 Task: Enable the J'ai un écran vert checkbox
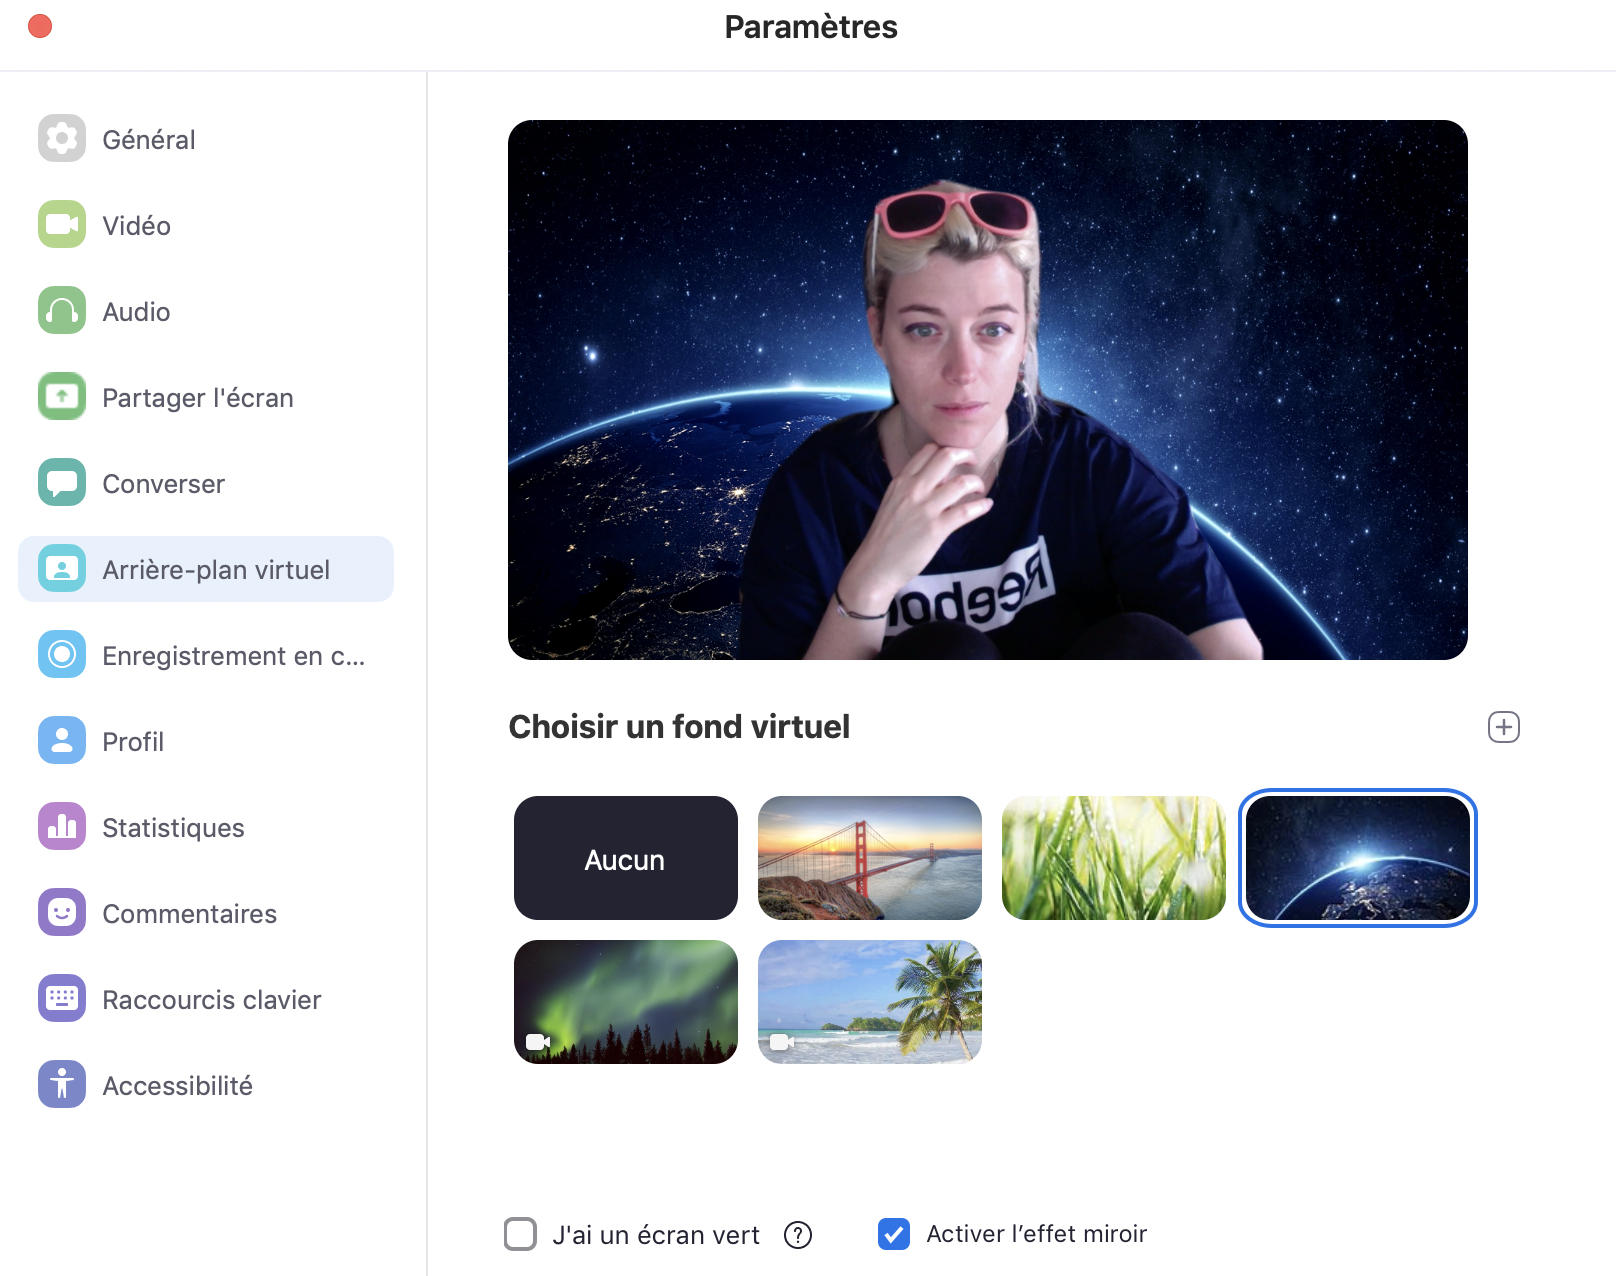pyautogui.click(x=520, y=1234)
